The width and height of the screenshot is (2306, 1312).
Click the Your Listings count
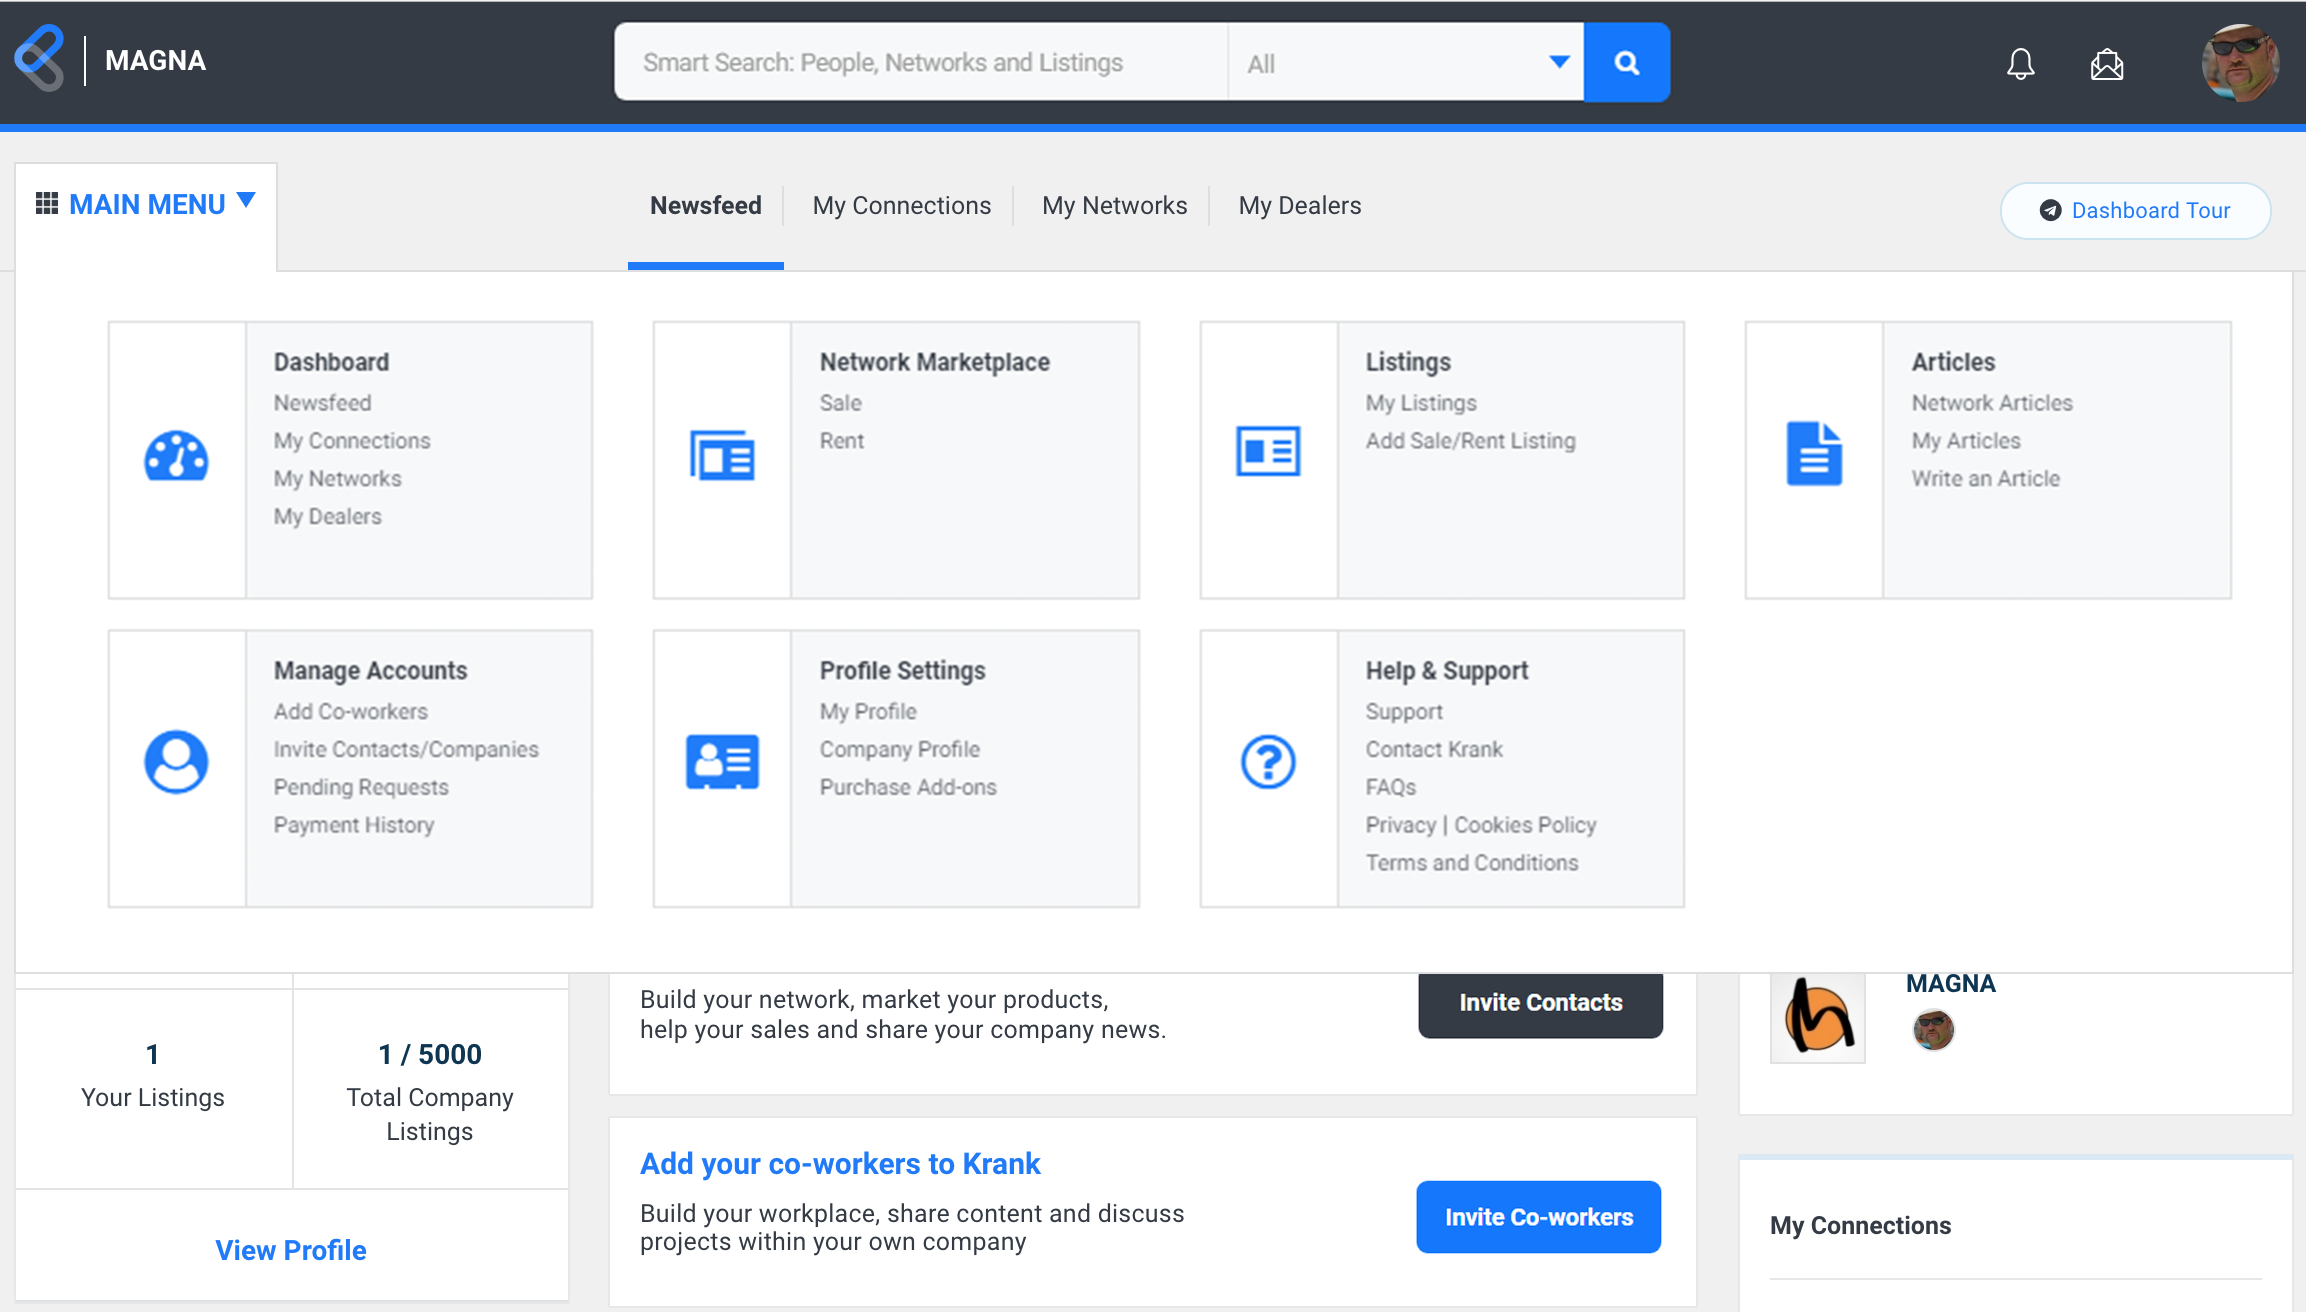(x=152, y=1054)
